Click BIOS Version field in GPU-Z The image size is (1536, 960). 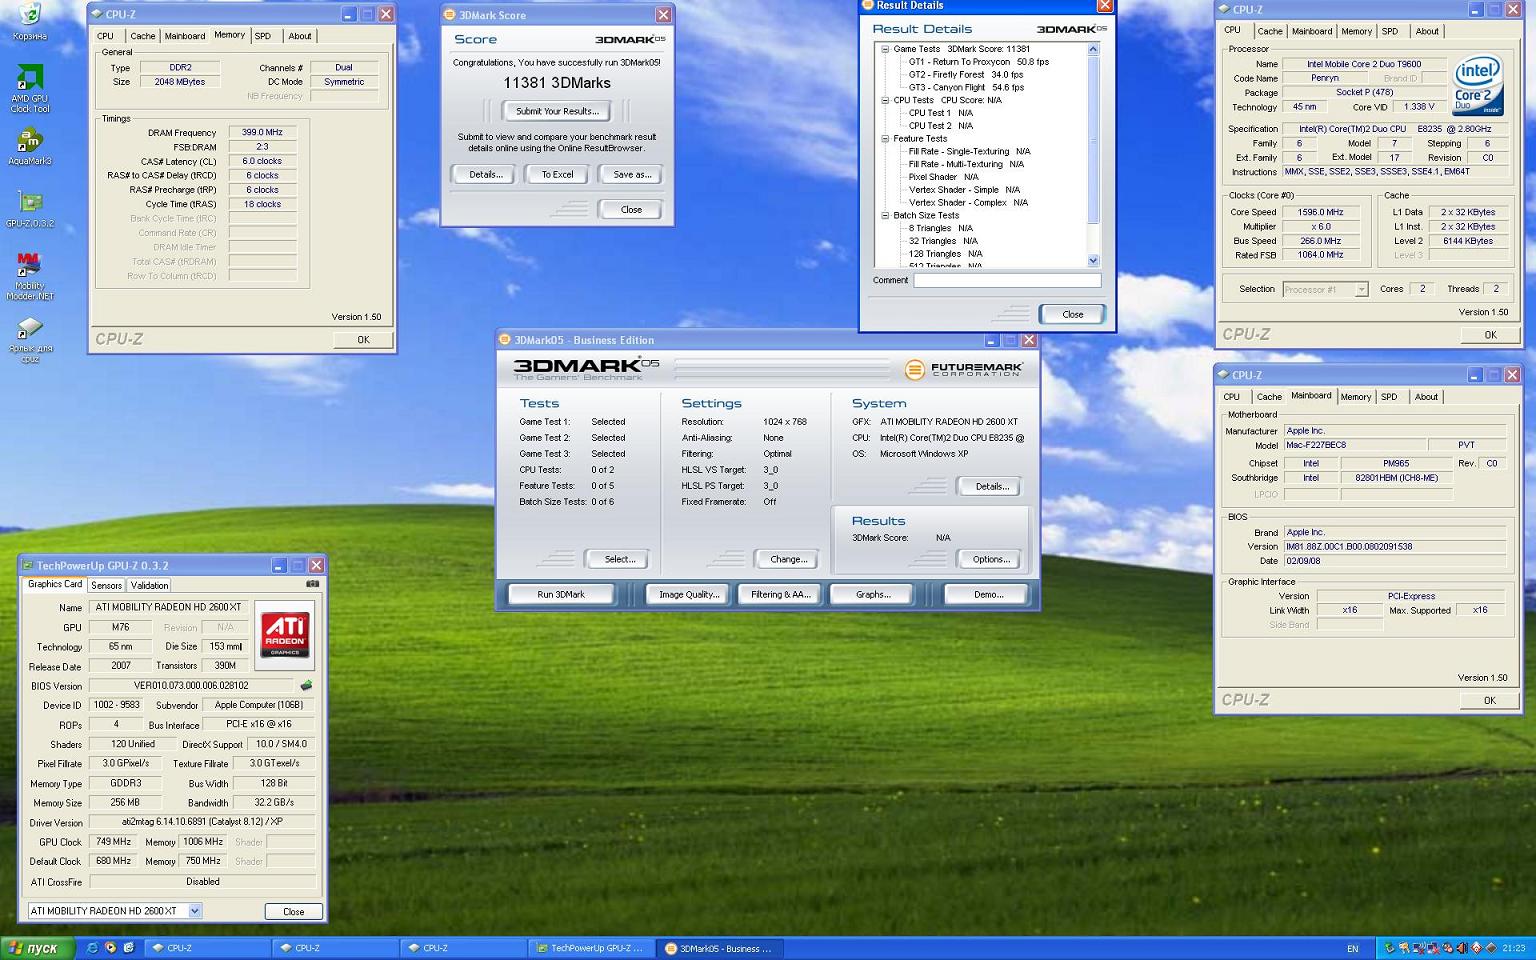[192, 686]
